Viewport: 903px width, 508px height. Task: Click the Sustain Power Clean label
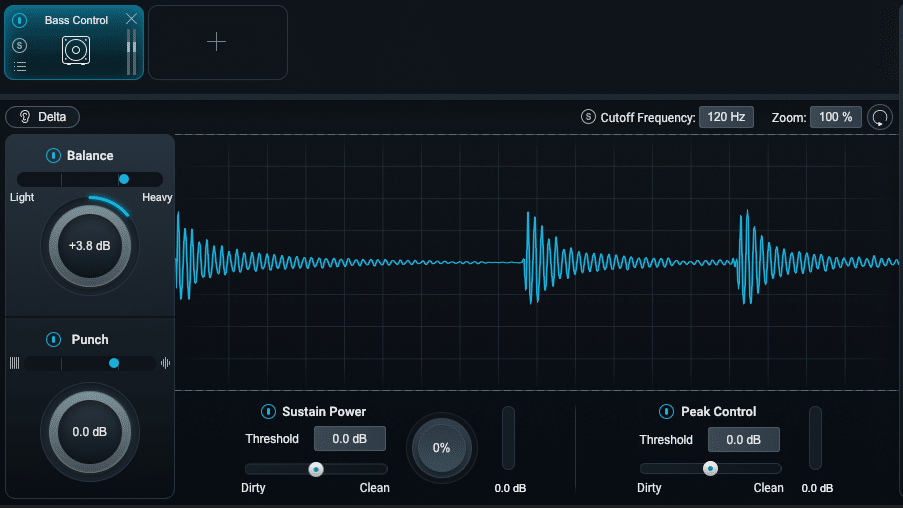[x=374, y=488]
